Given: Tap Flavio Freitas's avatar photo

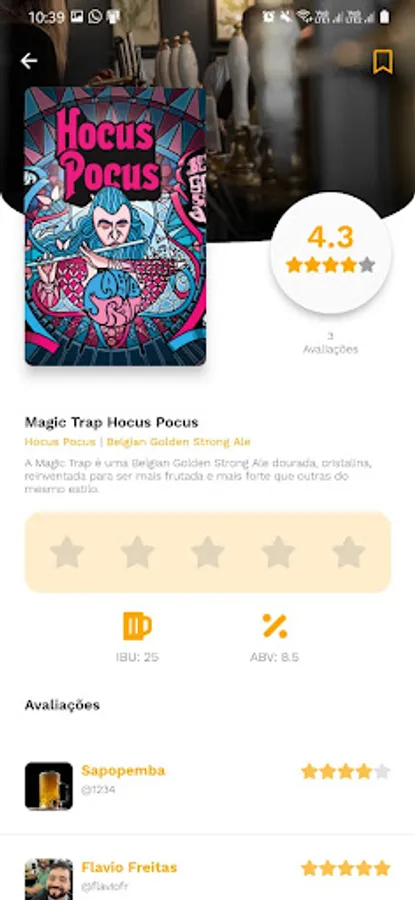Looking at the screenshot, I should coord(49,879).
